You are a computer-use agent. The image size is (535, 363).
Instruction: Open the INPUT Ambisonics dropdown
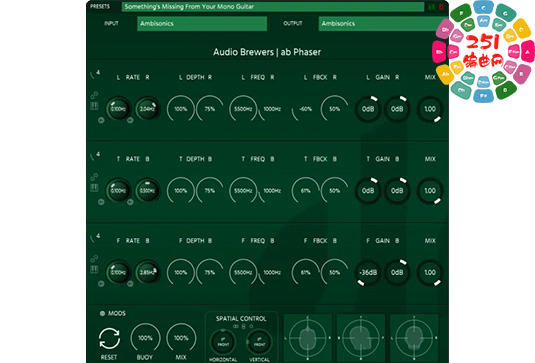coord(202,24)
